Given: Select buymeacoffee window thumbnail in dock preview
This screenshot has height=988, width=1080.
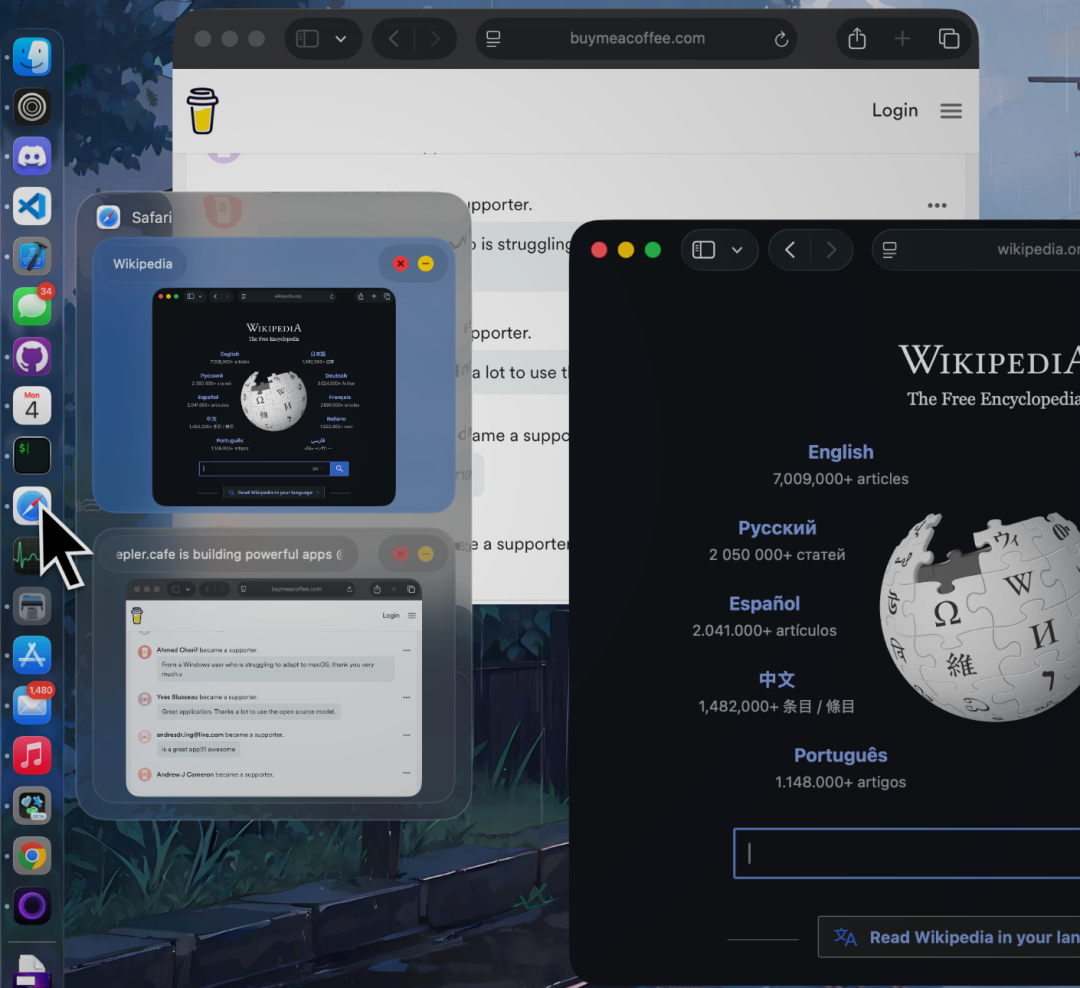Looking at the screenshot, I should (x=274, y=688).
